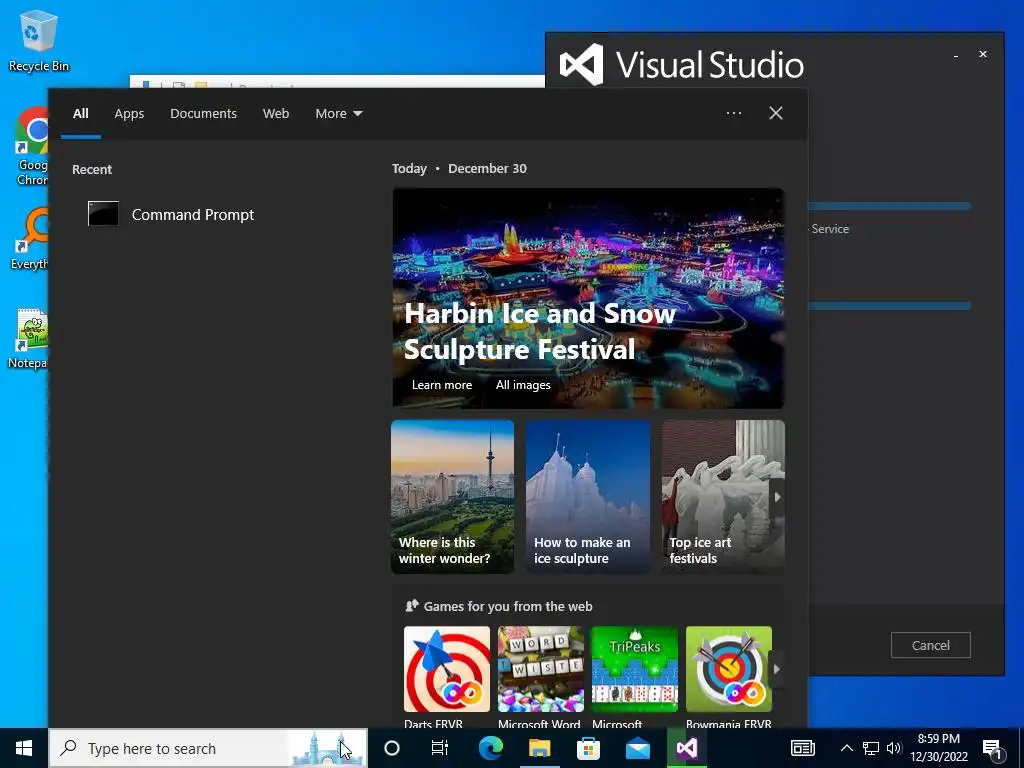
Task: Click 'Games for you from the web' heading
Action: click(x=508, y=606)
